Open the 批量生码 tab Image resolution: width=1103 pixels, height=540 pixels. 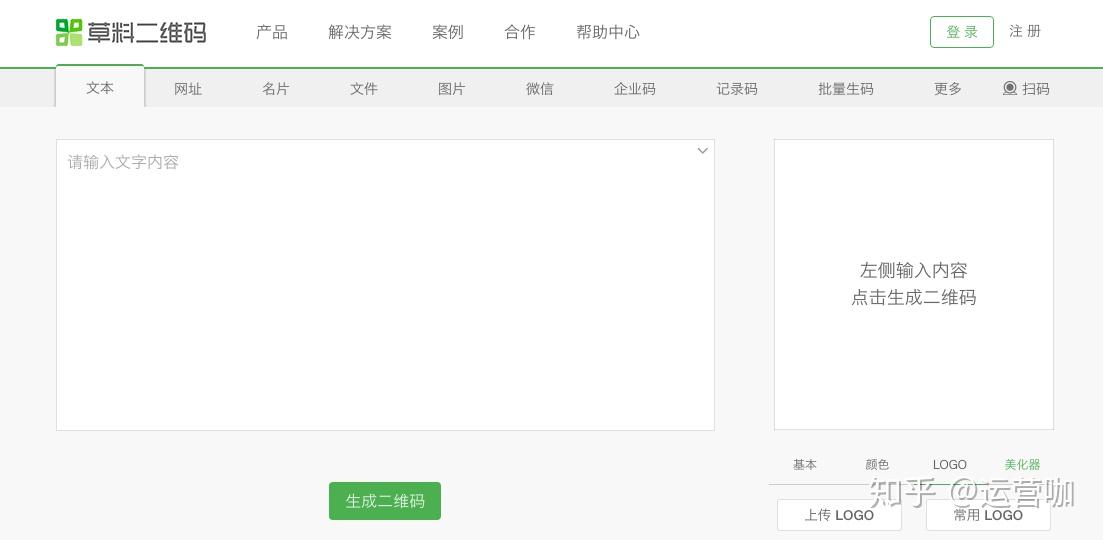click(846, 89)
